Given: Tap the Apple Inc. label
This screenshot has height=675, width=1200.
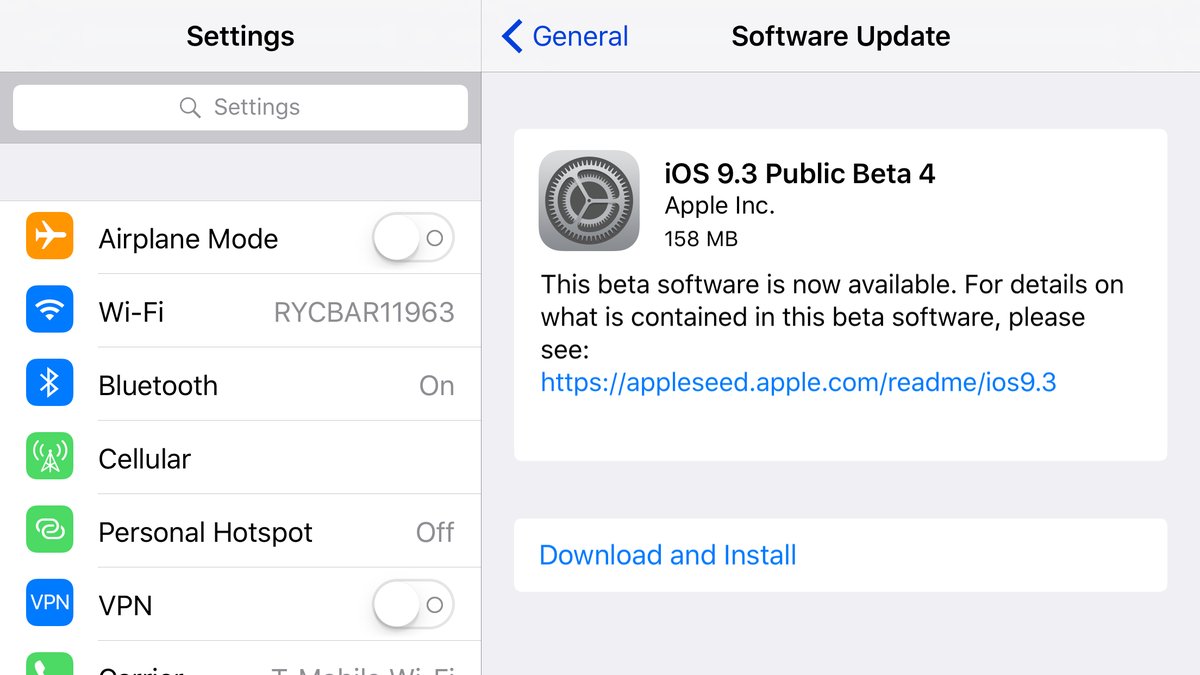Looking at the screenshot, I should point(720,206).
